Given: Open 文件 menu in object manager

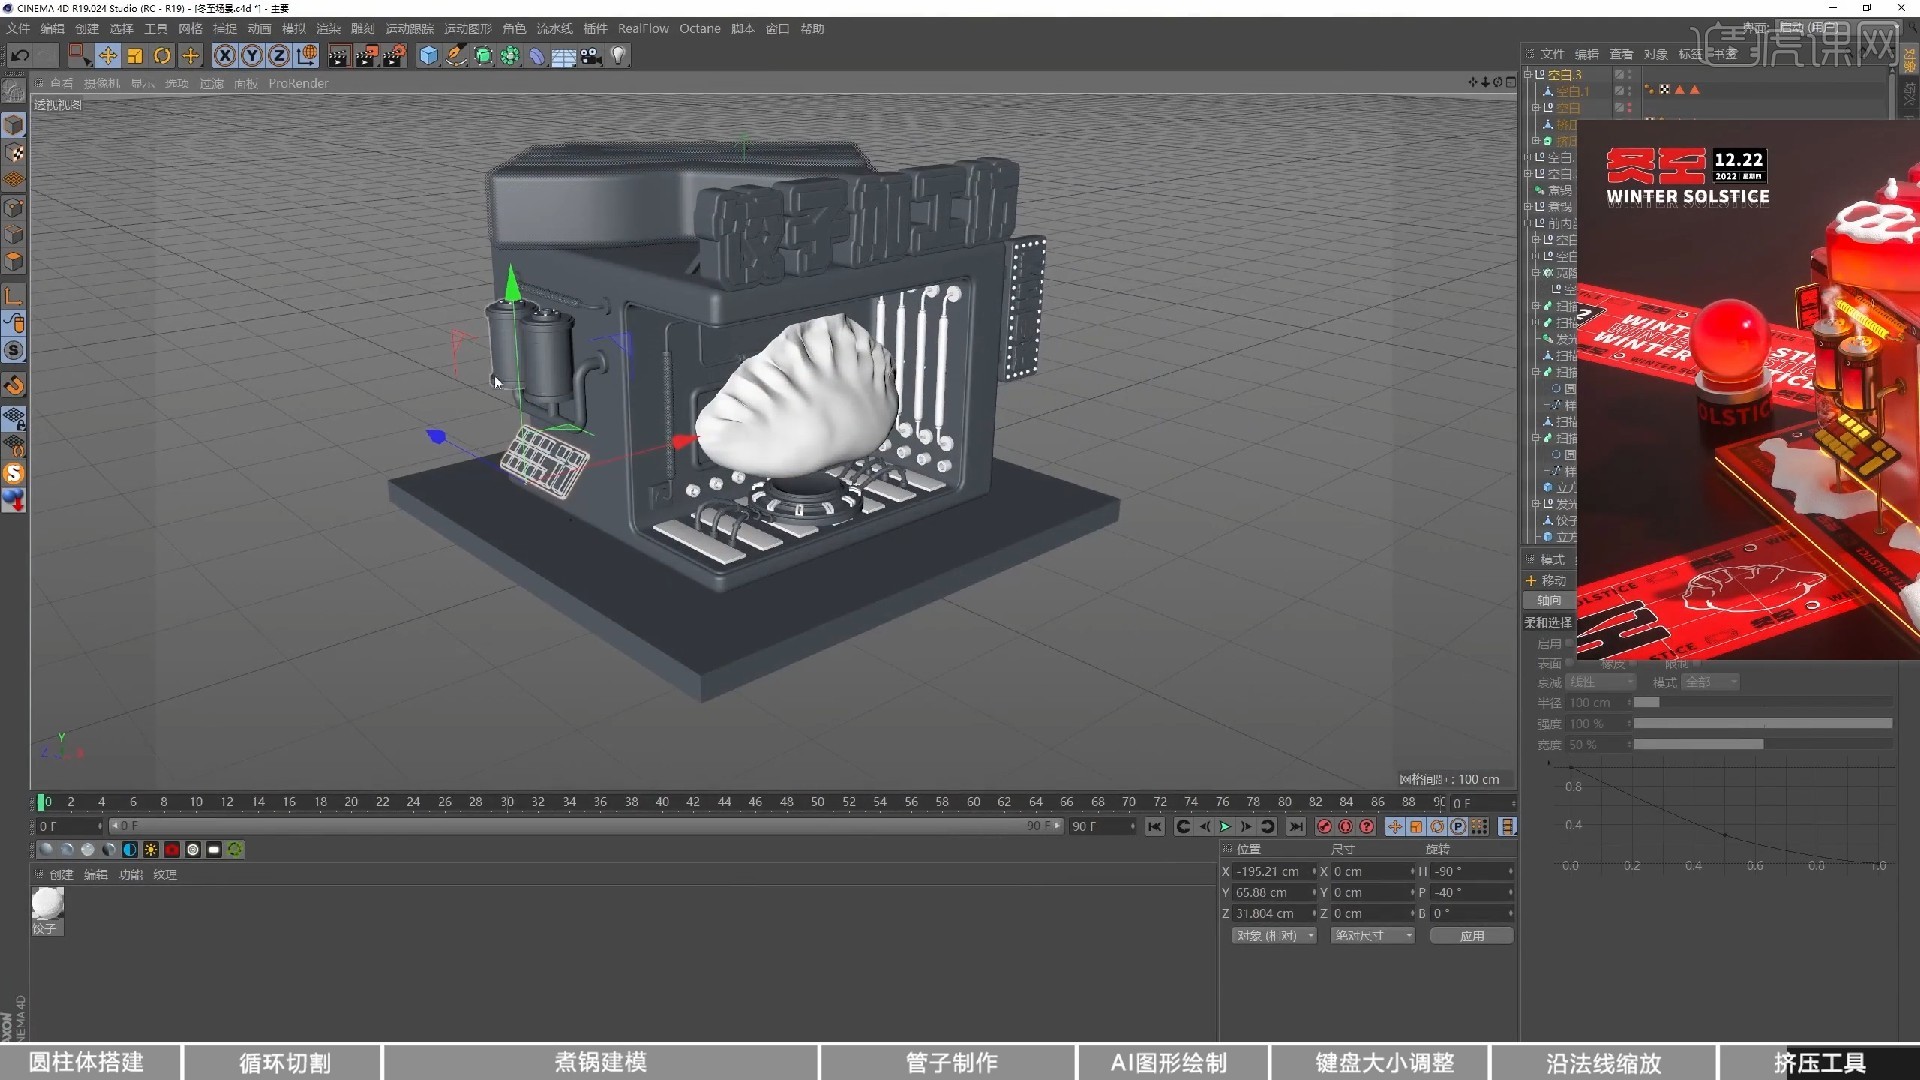Looking at the screenshot, I should 1552,54.
